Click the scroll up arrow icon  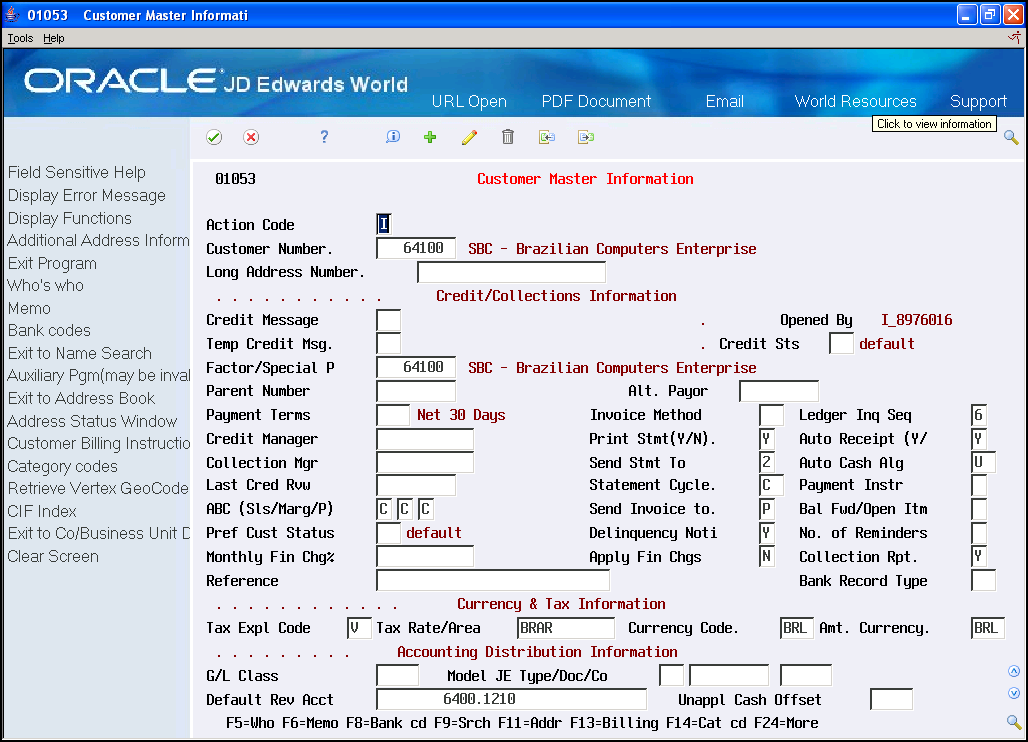1014,671
